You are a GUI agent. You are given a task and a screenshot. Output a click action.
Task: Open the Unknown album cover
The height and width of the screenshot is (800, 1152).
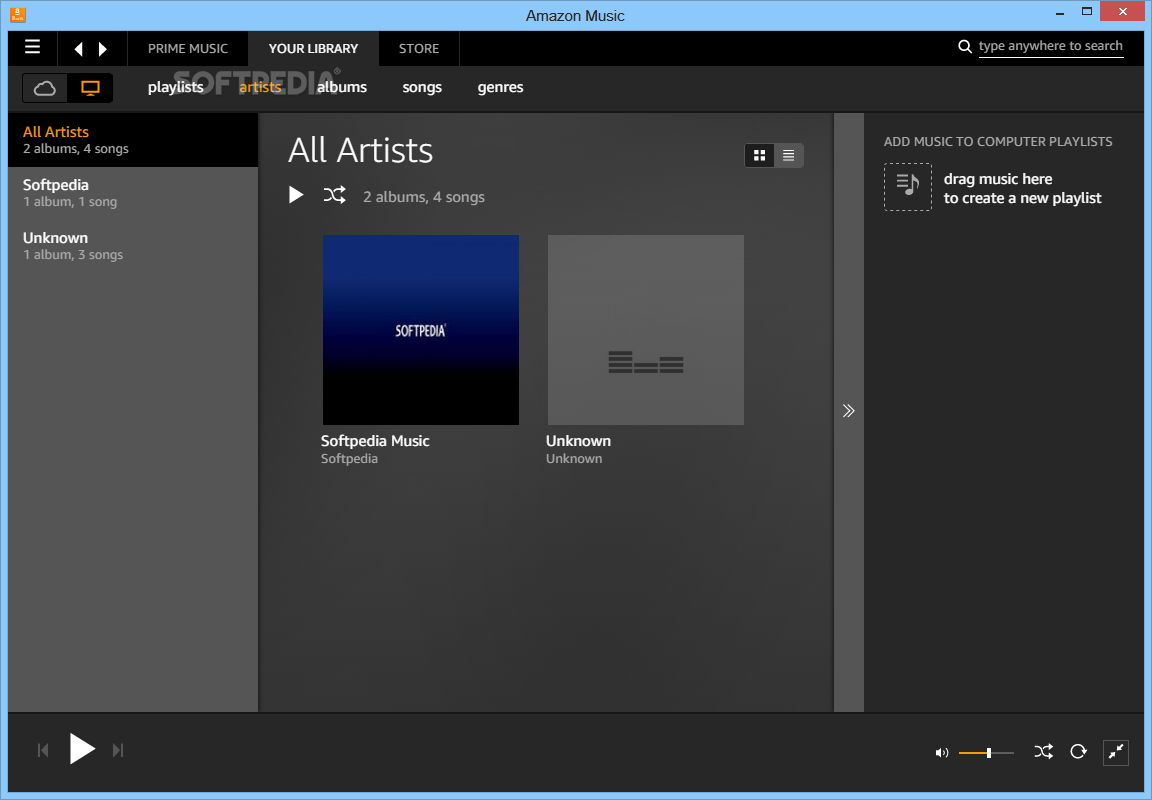pos(646,330)
